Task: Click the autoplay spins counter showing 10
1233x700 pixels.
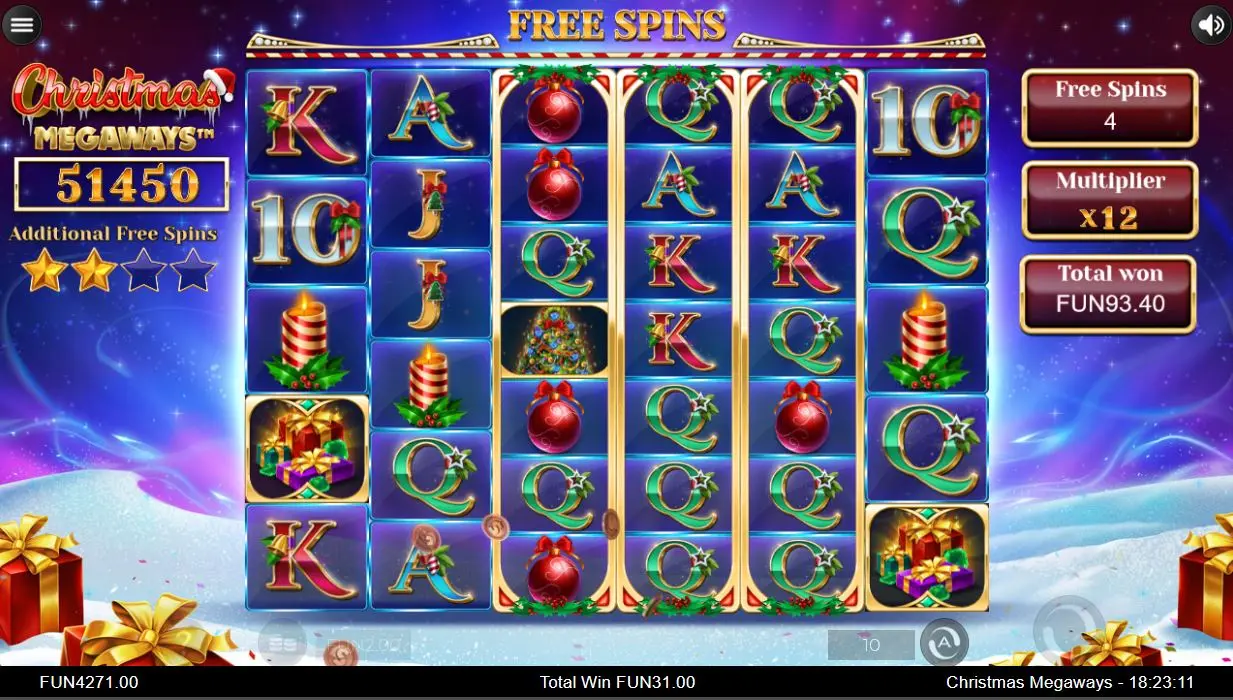Action: pyautogui.click(x=871, y=645)
